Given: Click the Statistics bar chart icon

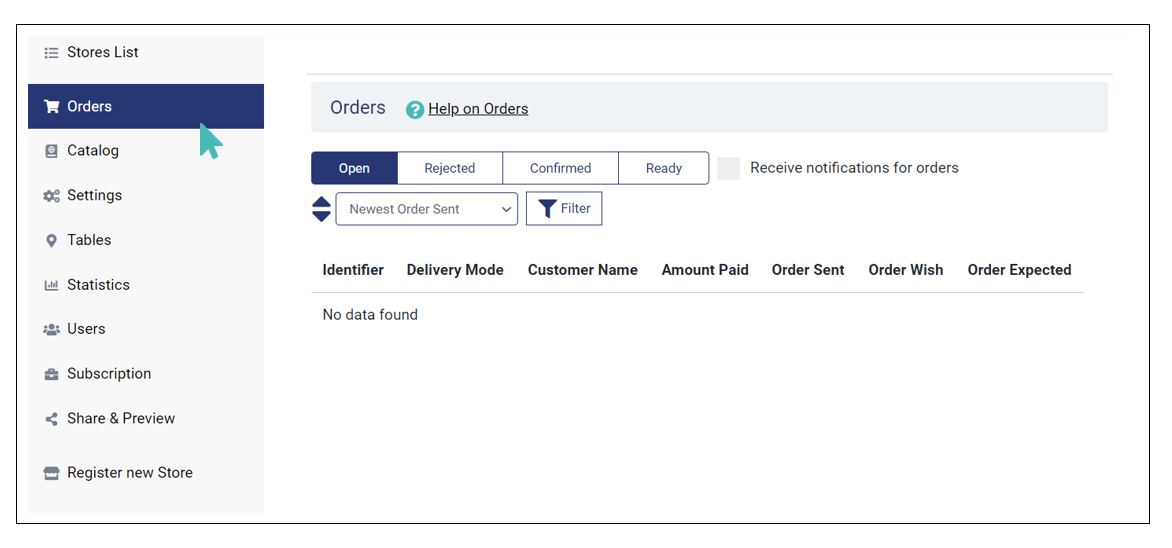Looking at the screenshot, I should (51, 285).
